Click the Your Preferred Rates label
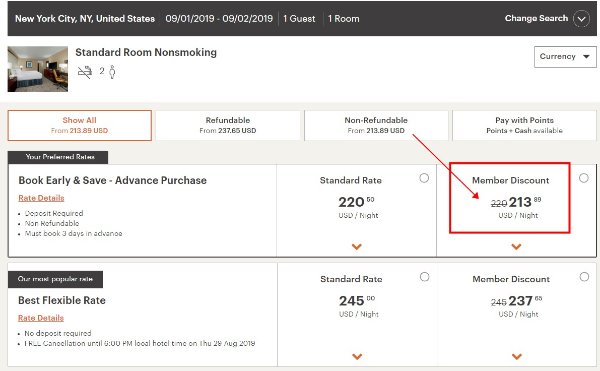Viewport: 600px width, 371px height. [x=58, y=157]
